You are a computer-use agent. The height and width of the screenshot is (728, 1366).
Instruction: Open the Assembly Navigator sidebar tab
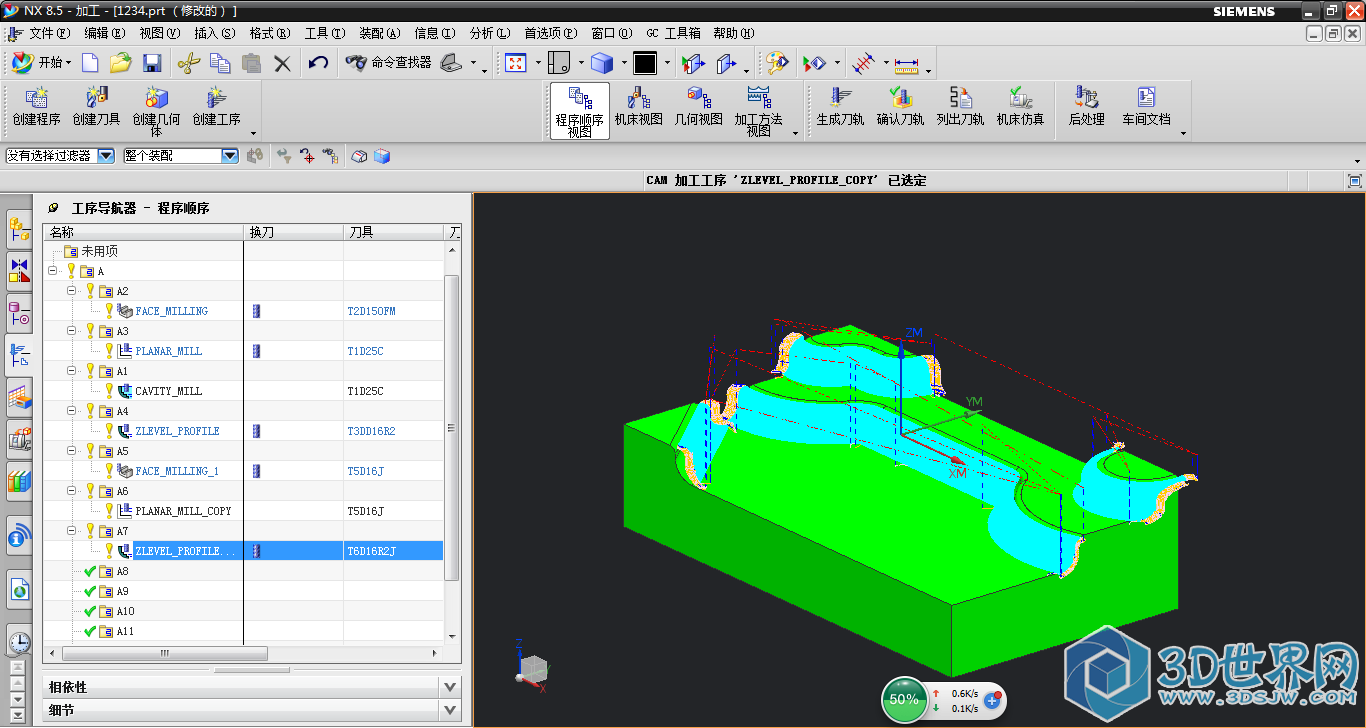[x=19, y=229]
